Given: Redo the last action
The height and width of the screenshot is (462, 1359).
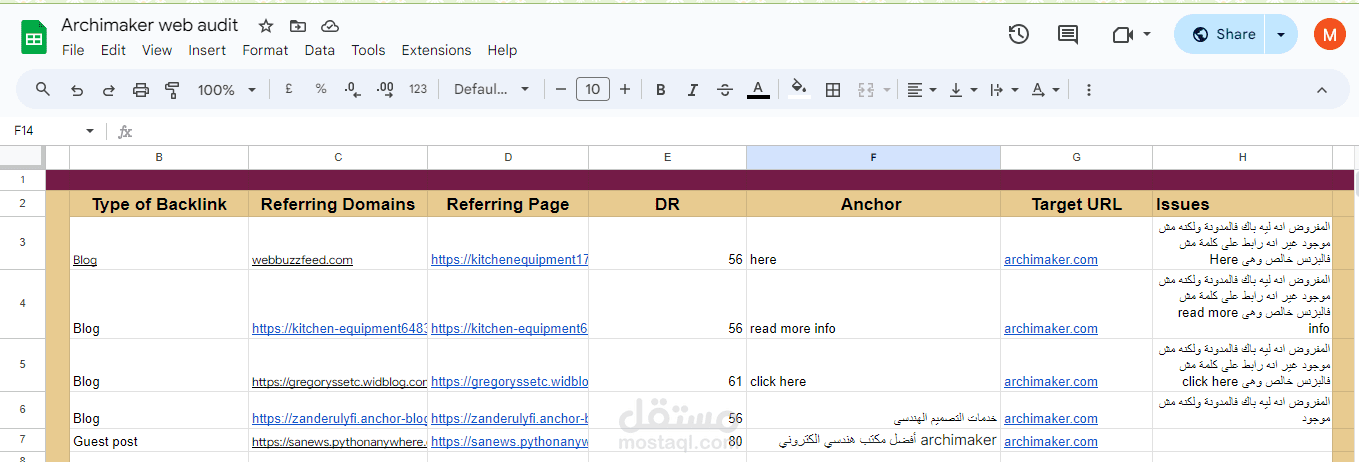Looking at the screenshot, I should (108, 89).
